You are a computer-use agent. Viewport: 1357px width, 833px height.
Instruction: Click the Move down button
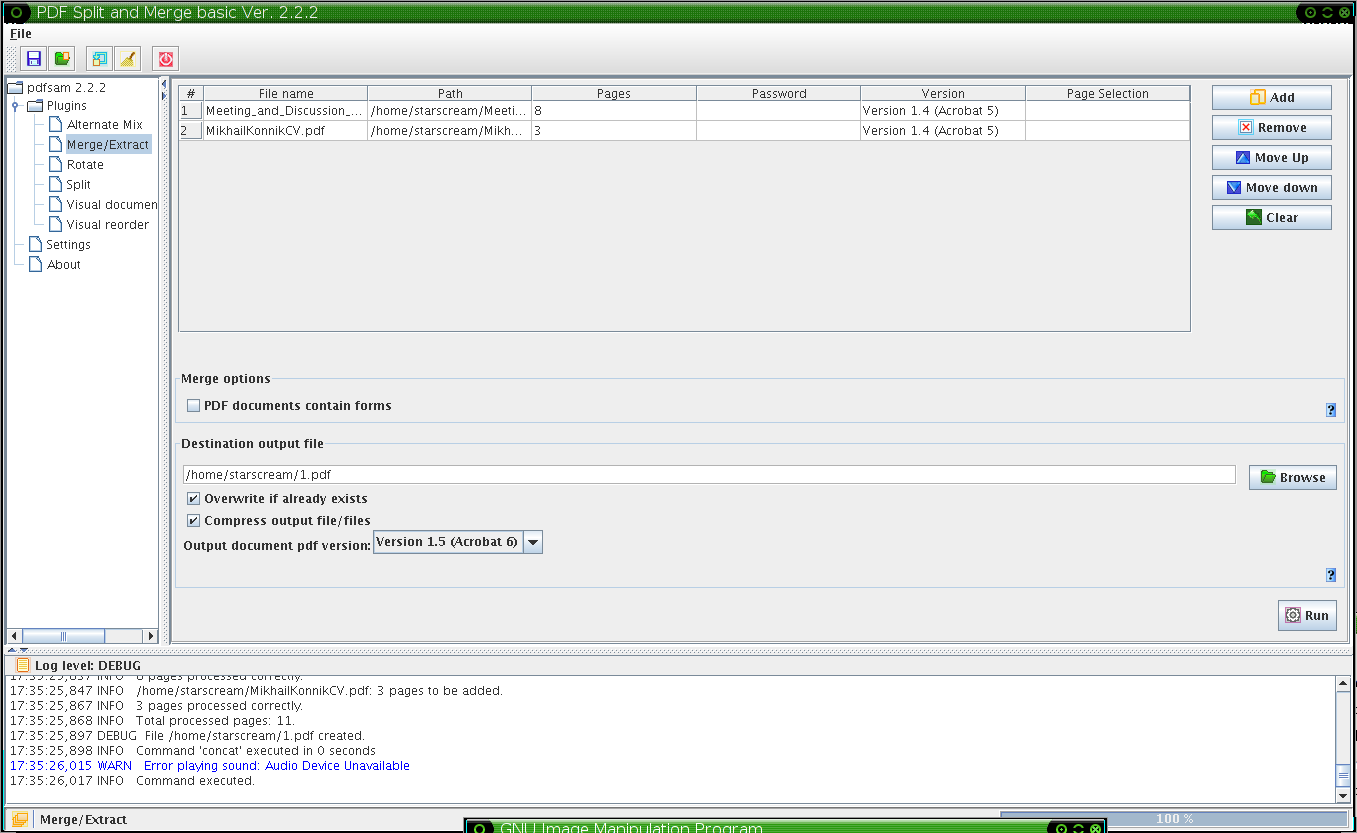1271,187
